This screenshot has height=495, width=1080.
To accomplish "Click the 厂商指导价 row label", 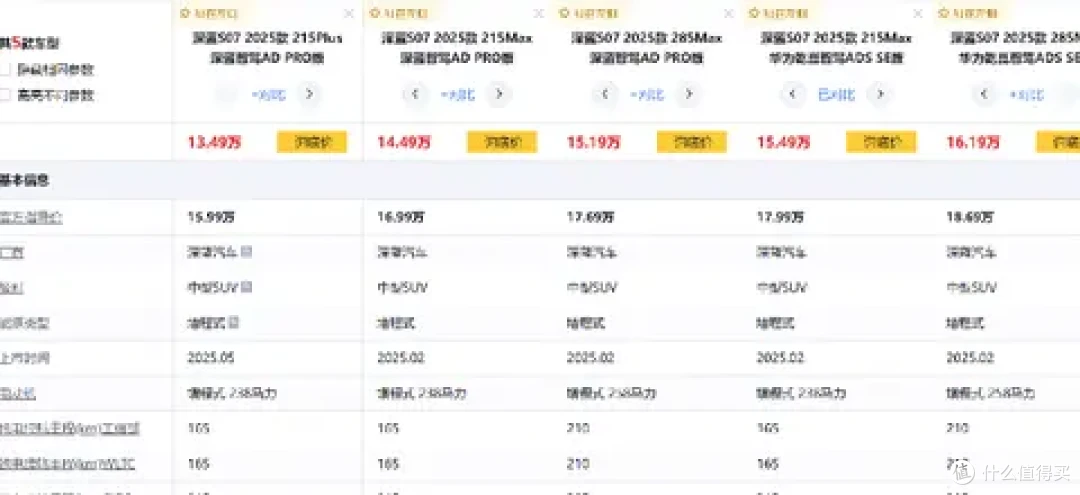I will 30,217.
